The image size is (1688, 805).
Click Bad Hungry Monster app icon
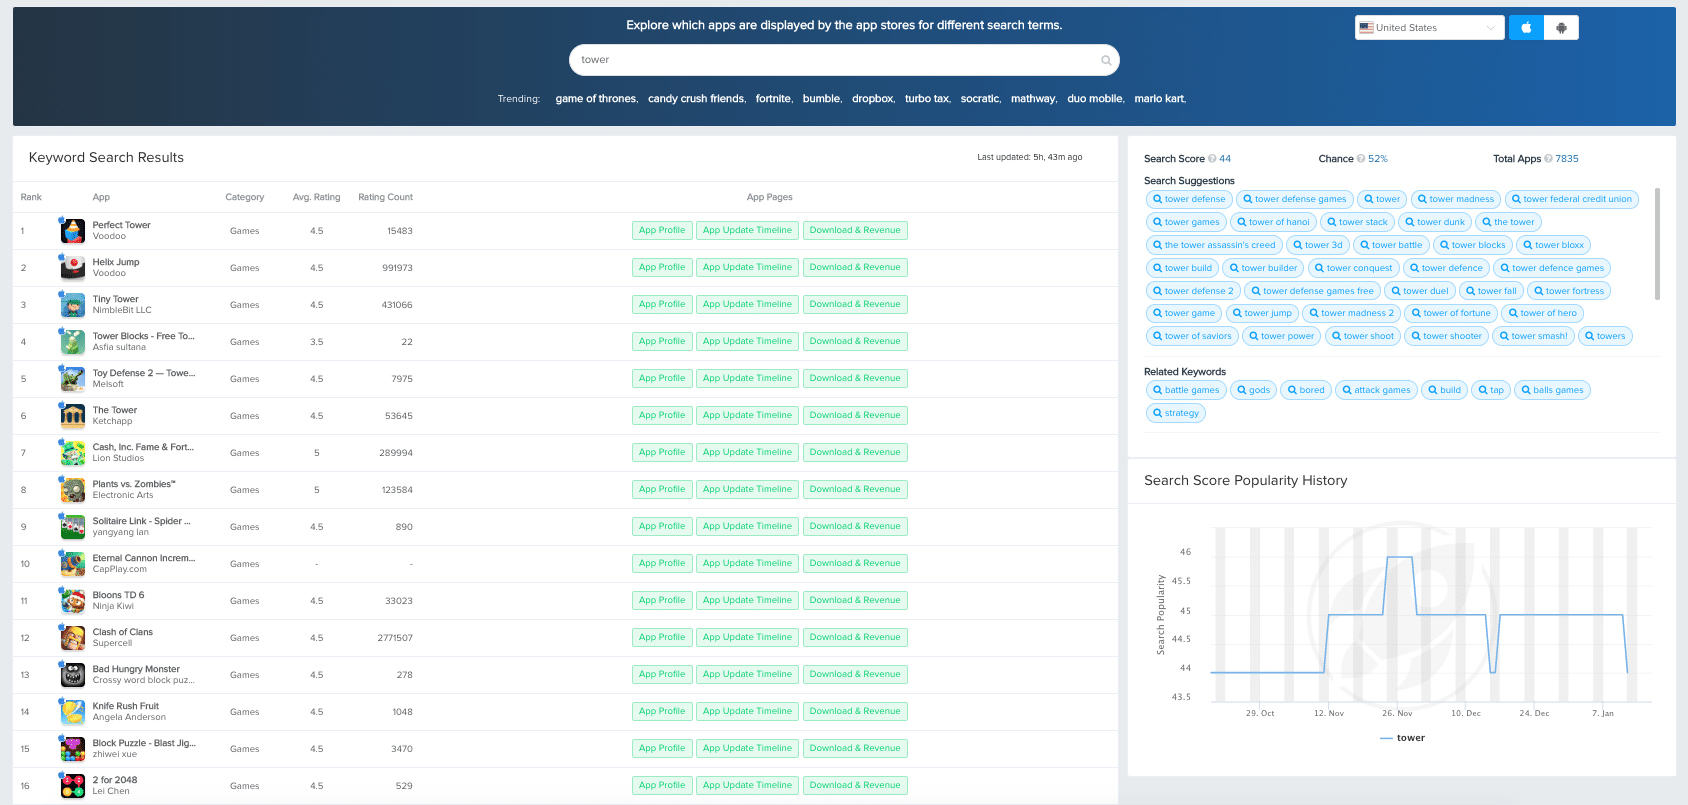point(72,675)
